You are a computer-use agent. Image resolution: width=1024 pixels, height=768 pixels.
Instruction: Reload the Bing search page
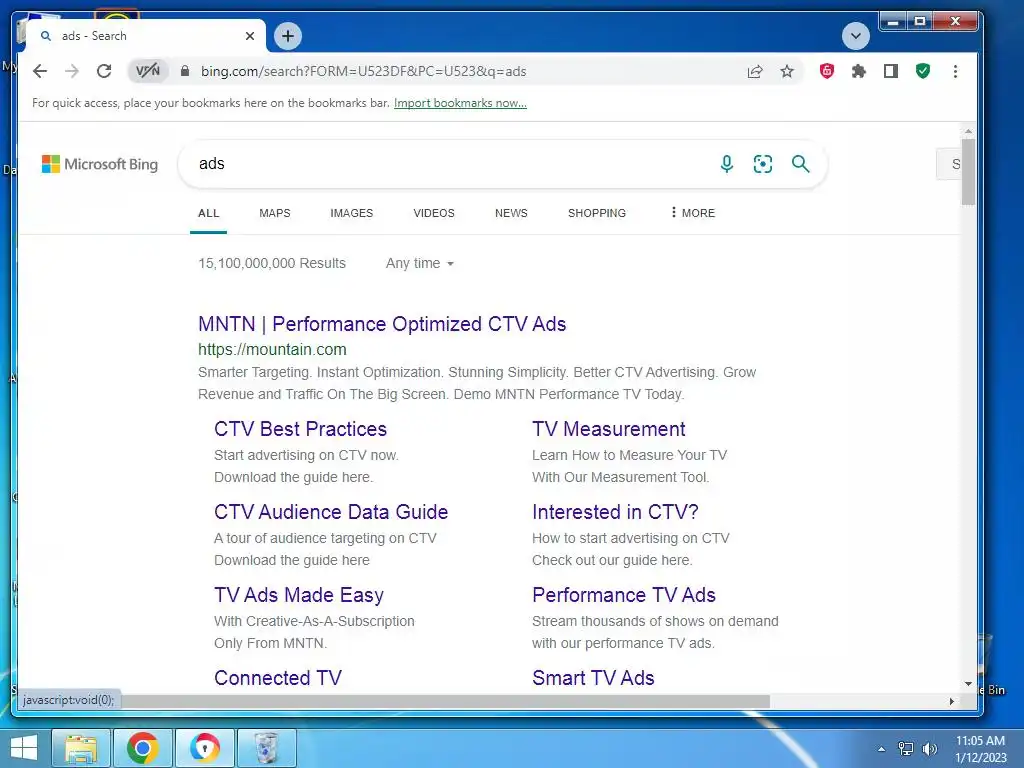tap(104, 71)
